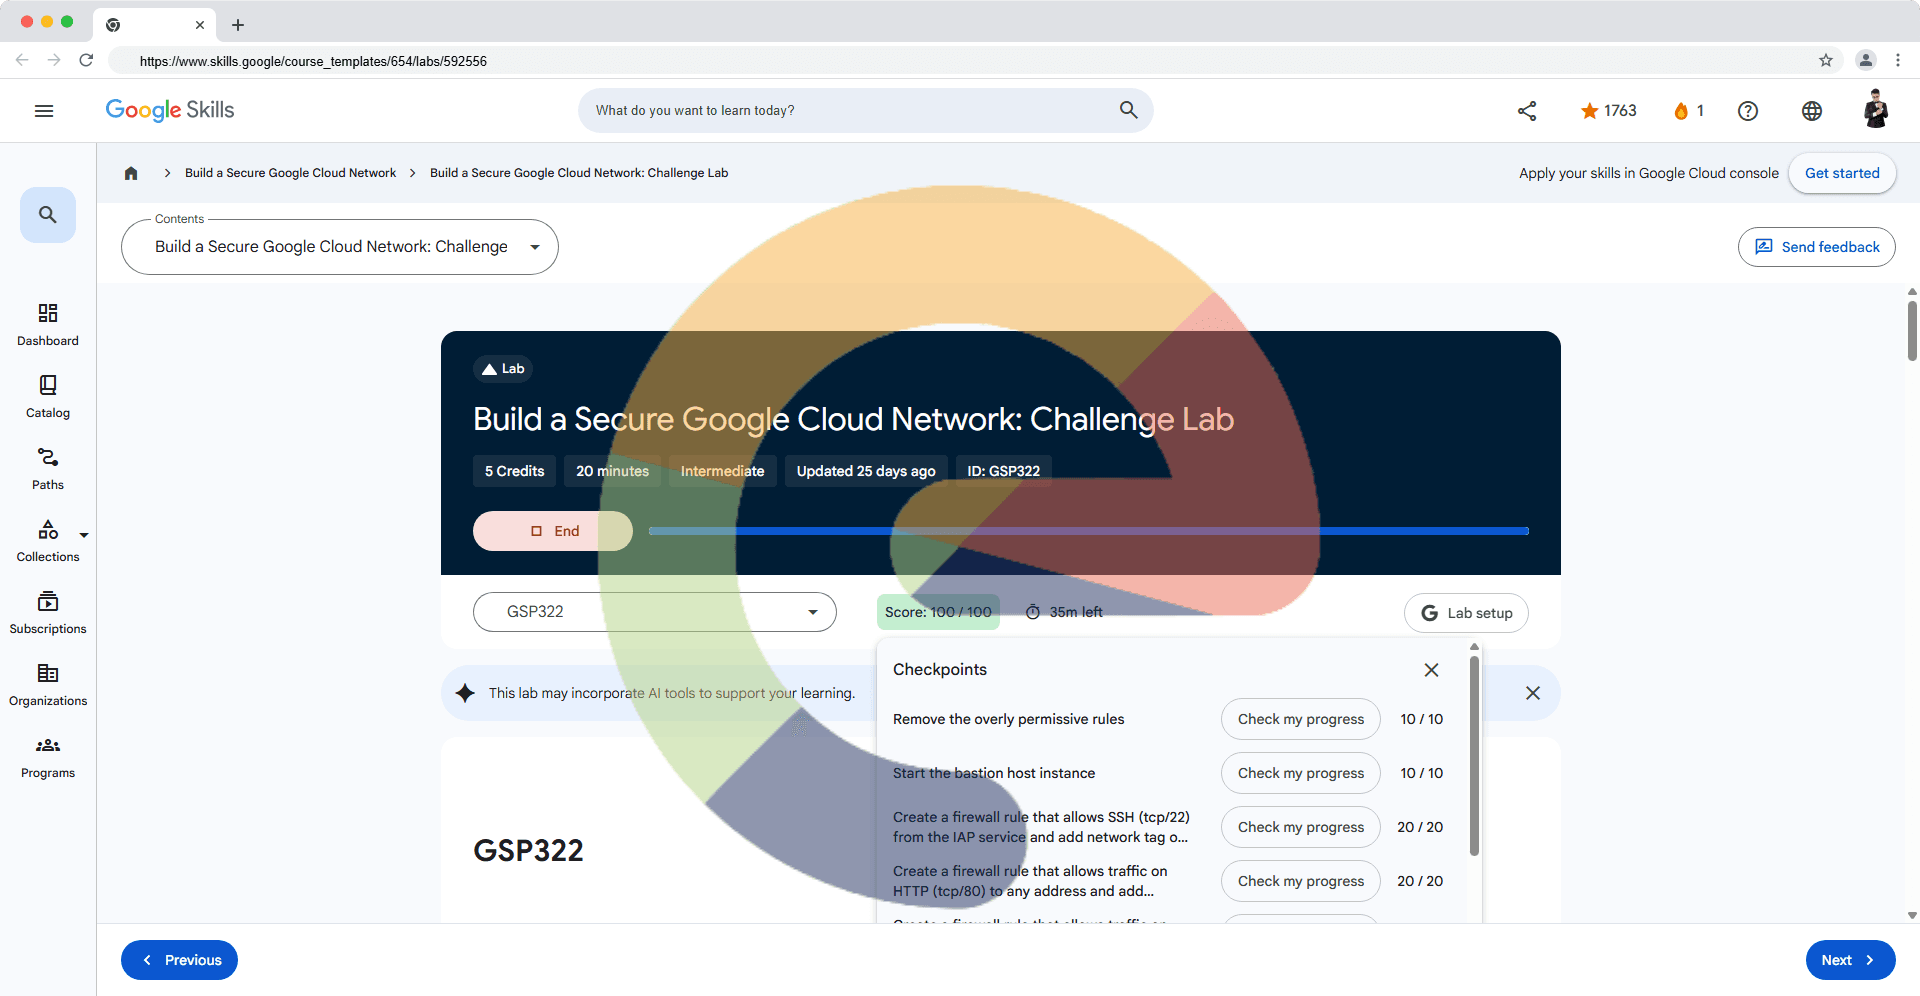The height and width of the screenshot is (996, 1920).
Task: Open points star showing 1763
Action: pos(1608,111)
